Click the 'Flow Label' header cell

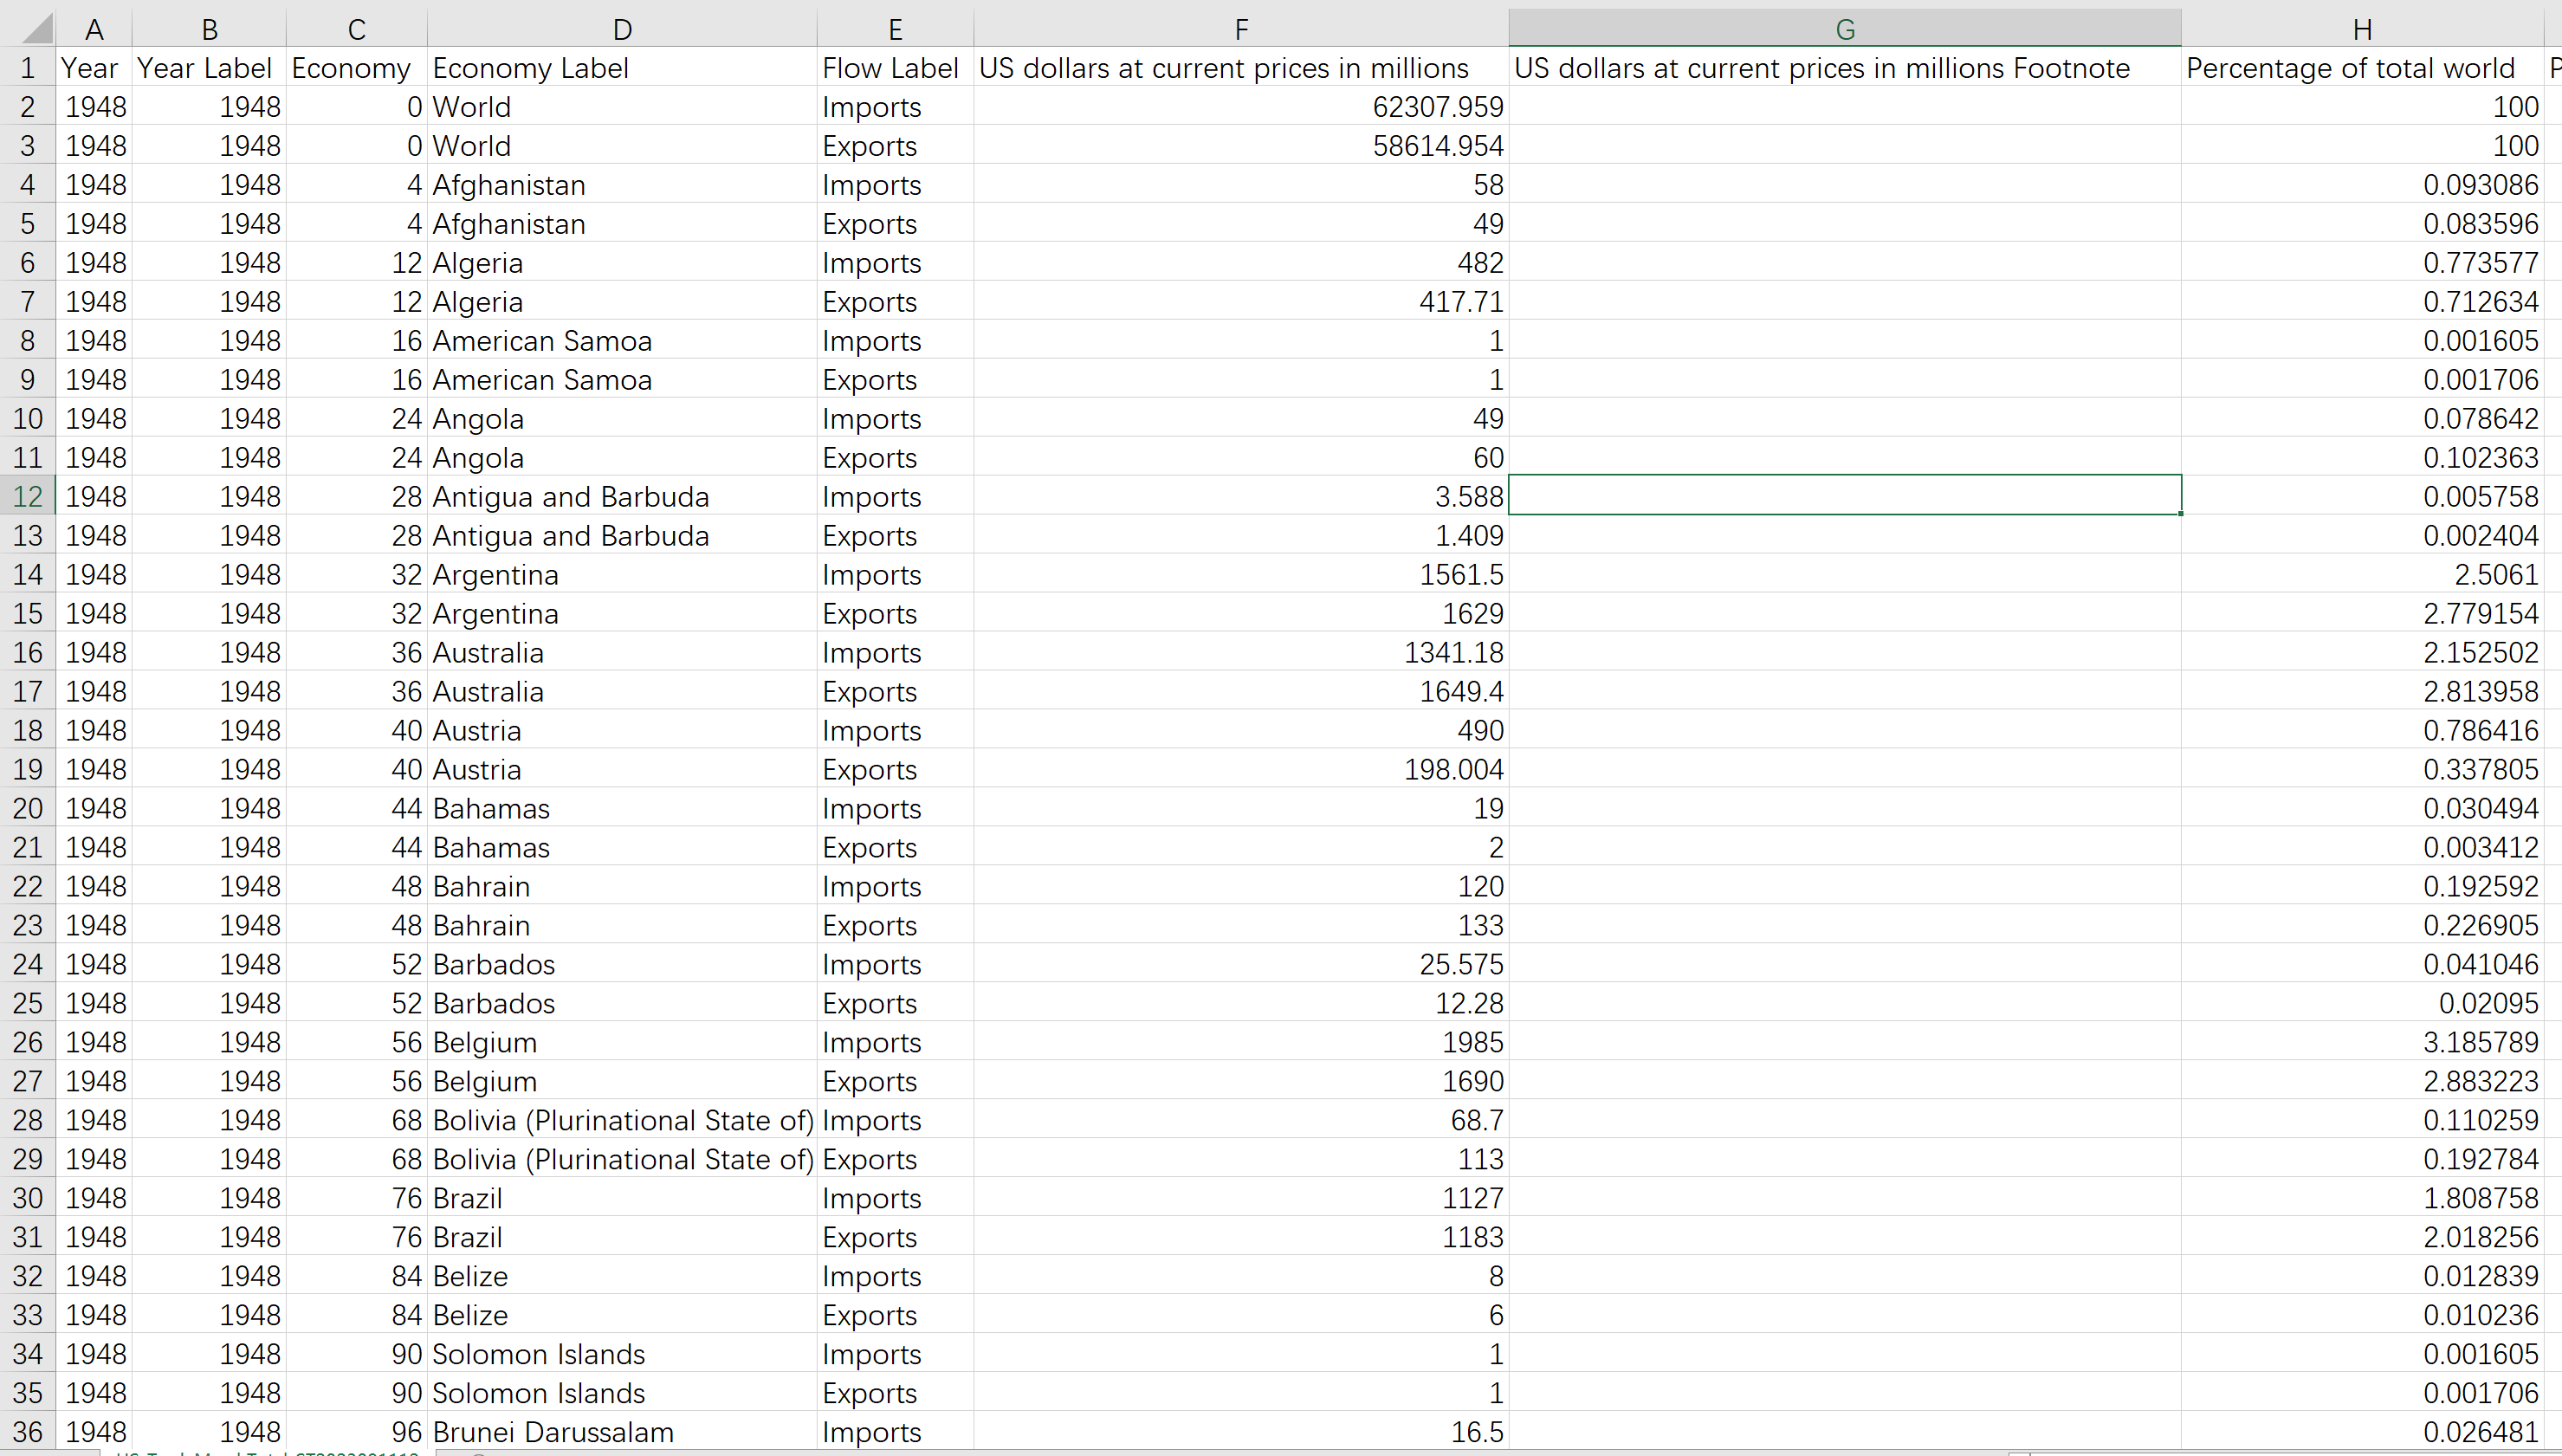(x=894, y=68)
